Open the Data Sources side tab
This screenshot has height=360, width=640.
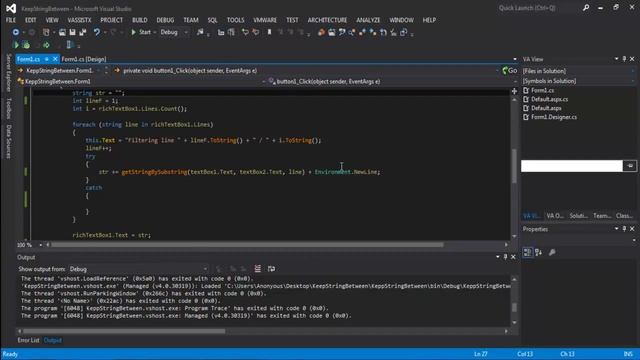pyautogui.click(x=8, y=142)
